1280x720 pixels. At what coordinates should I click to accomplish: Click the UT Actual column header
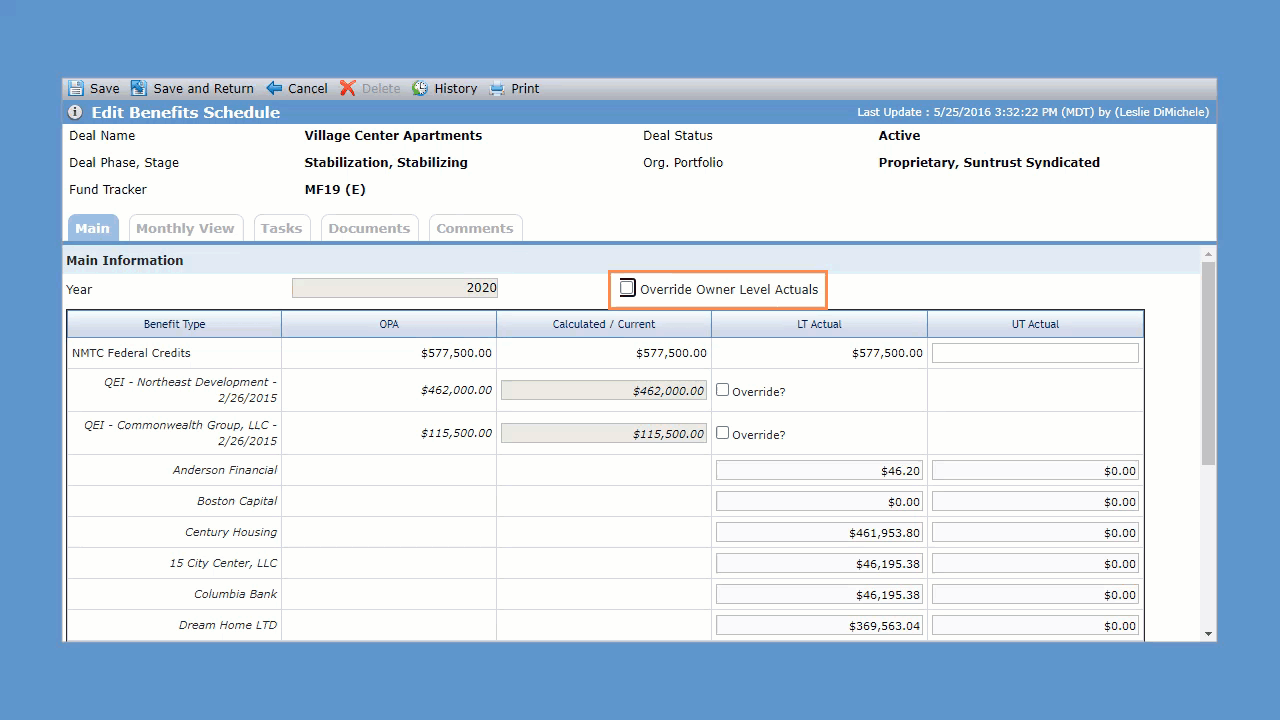[1035, 324]
